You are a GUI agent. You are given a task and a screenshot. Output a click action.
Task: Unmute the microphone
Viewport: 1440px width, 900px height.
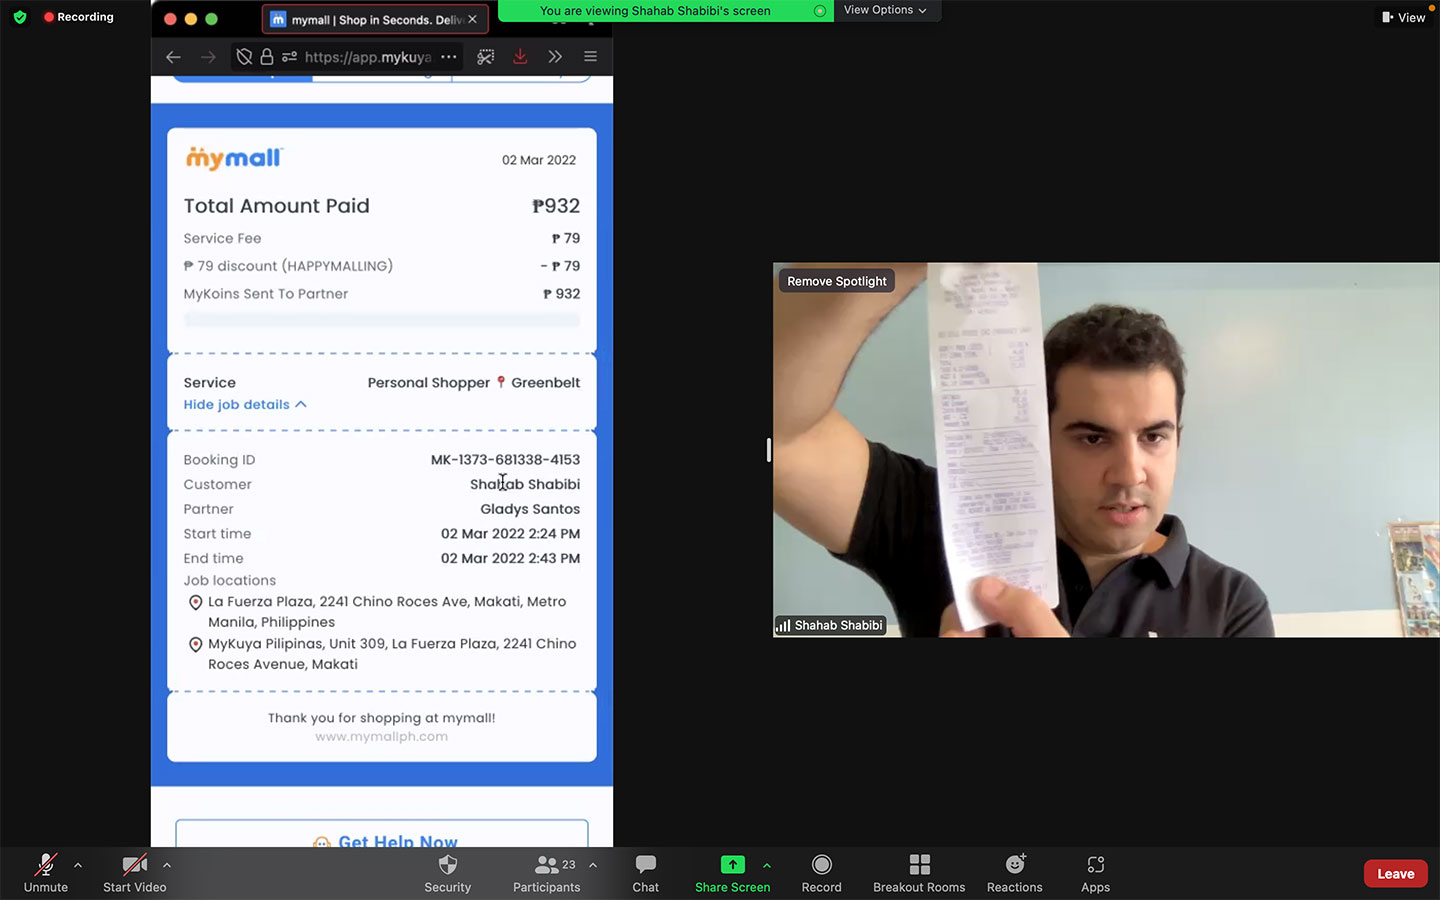pos(46,872)
